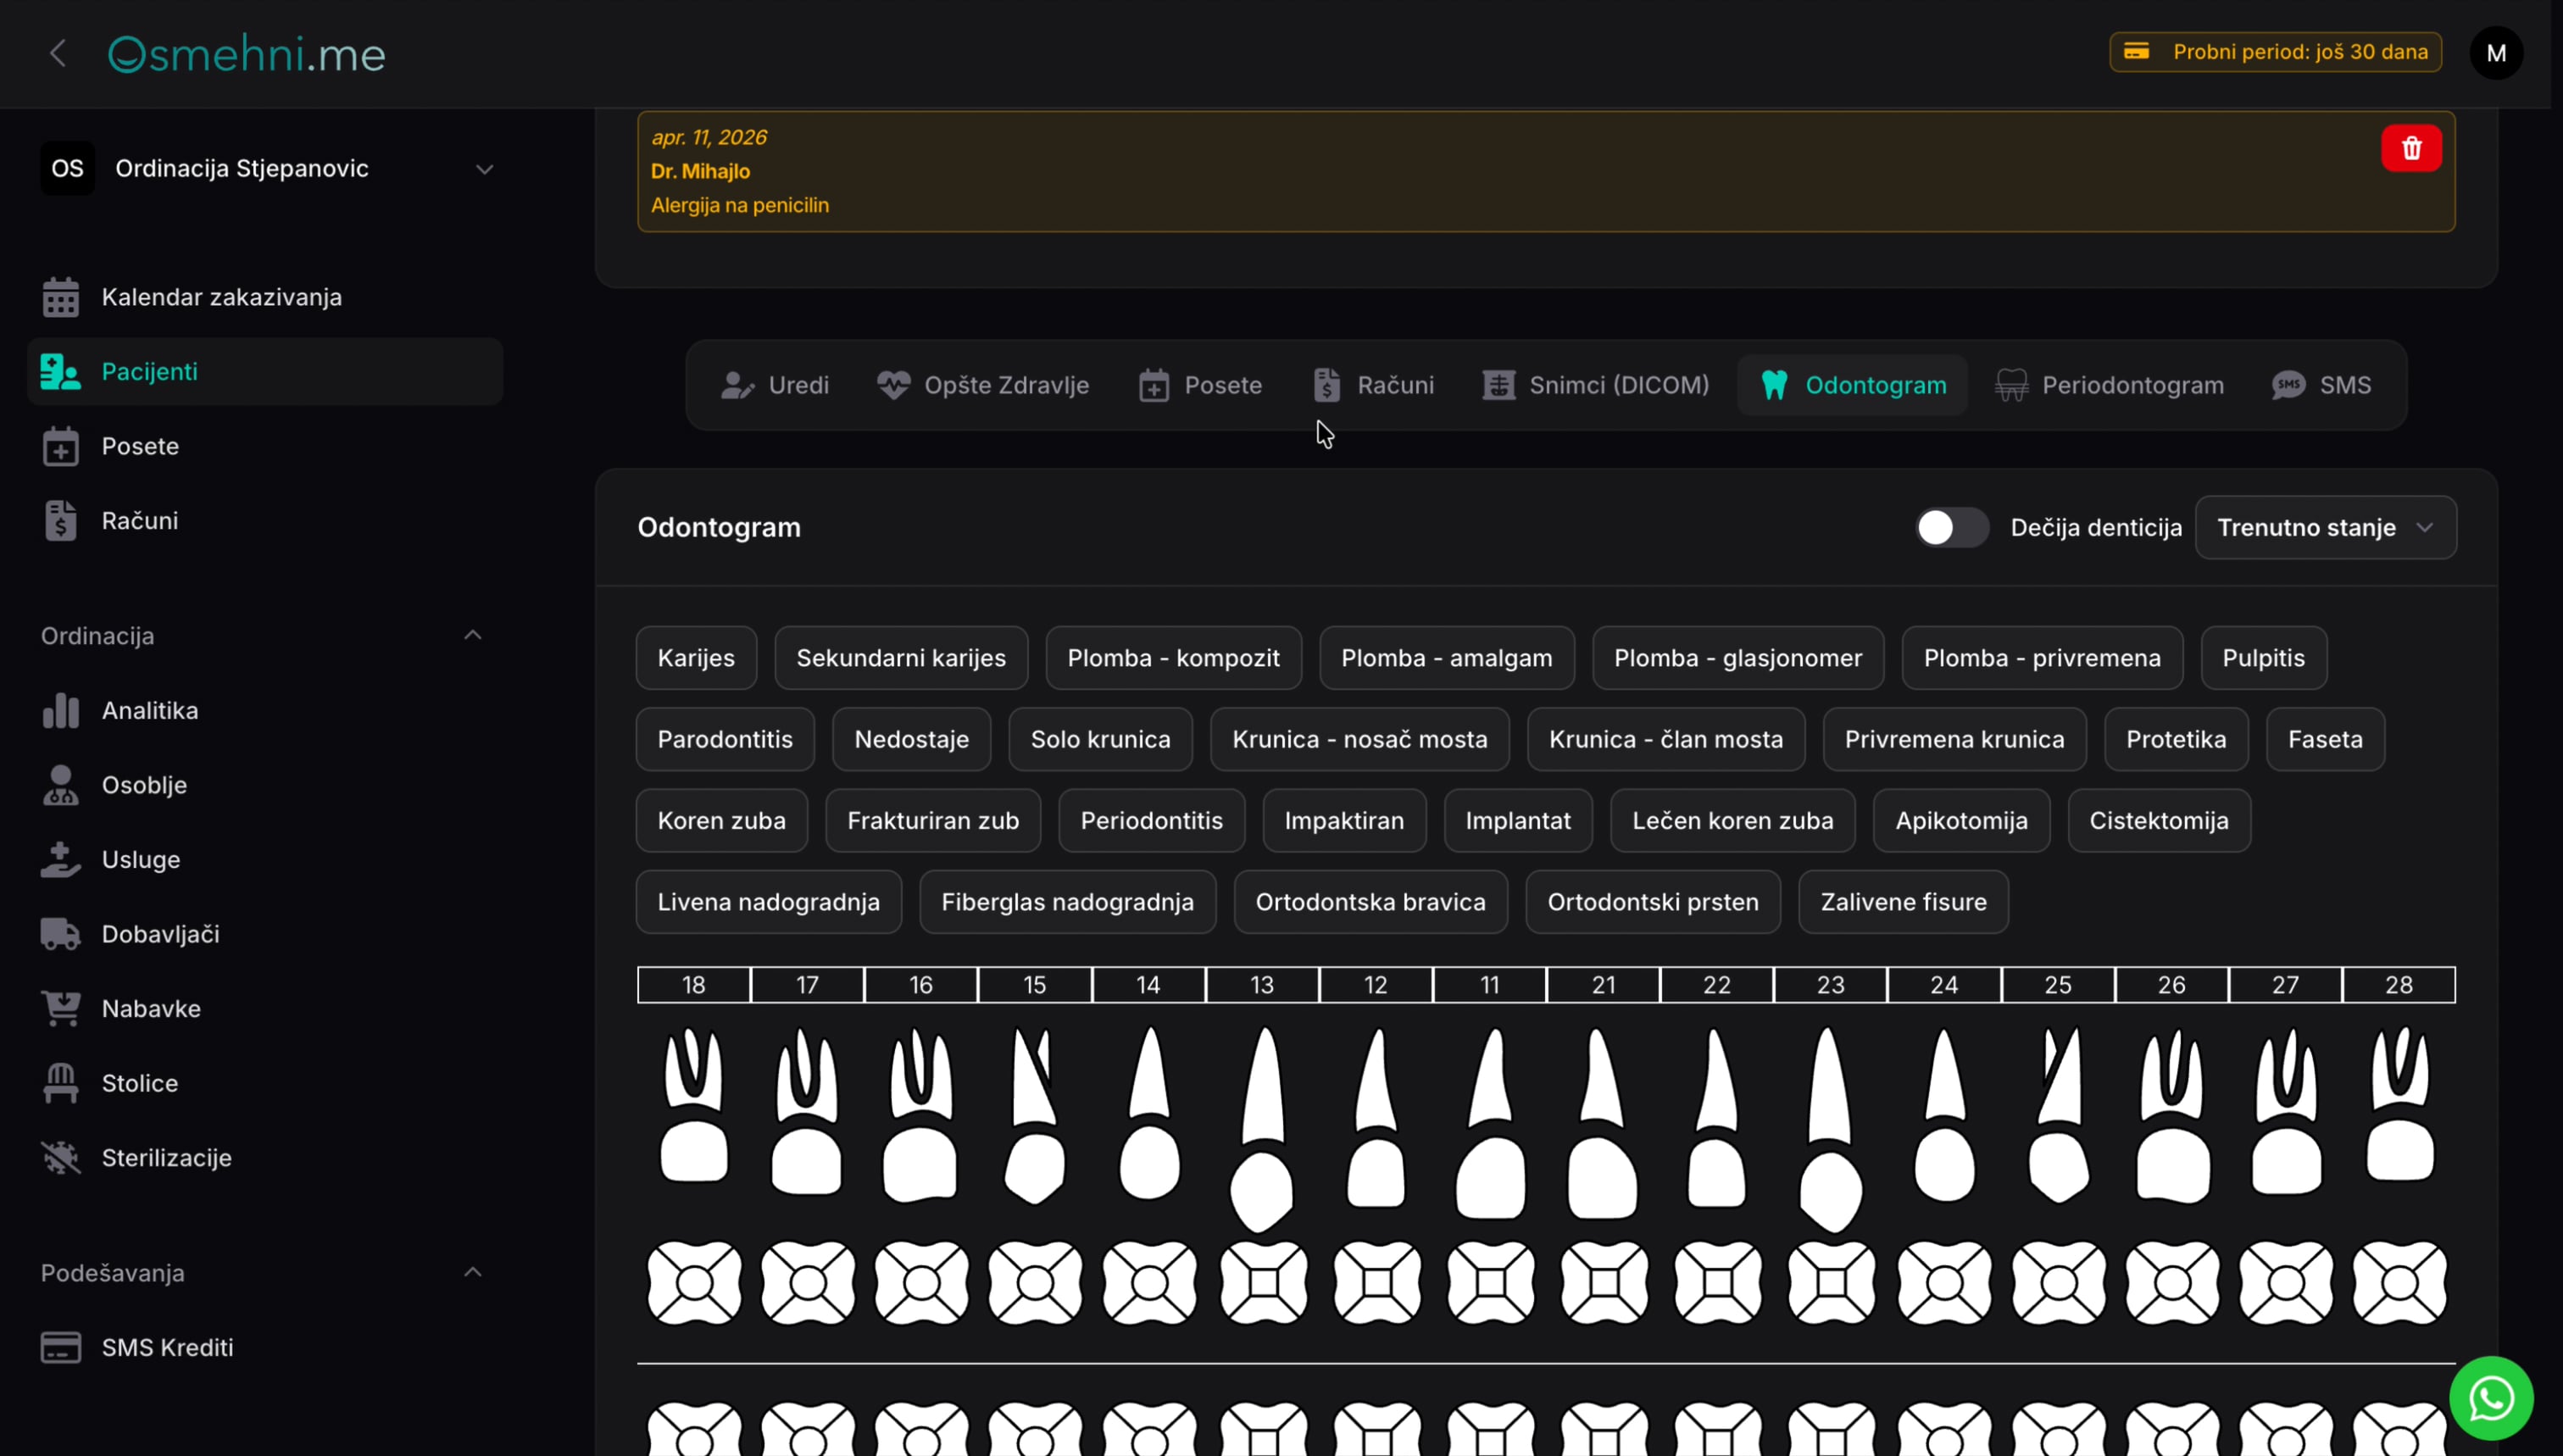Image resolution: width=2563 pixels, height=1456 pixels.
Task: Open Sterilizacije in the sidebar
Action: pyautogui.click(x=265, y=1157)
